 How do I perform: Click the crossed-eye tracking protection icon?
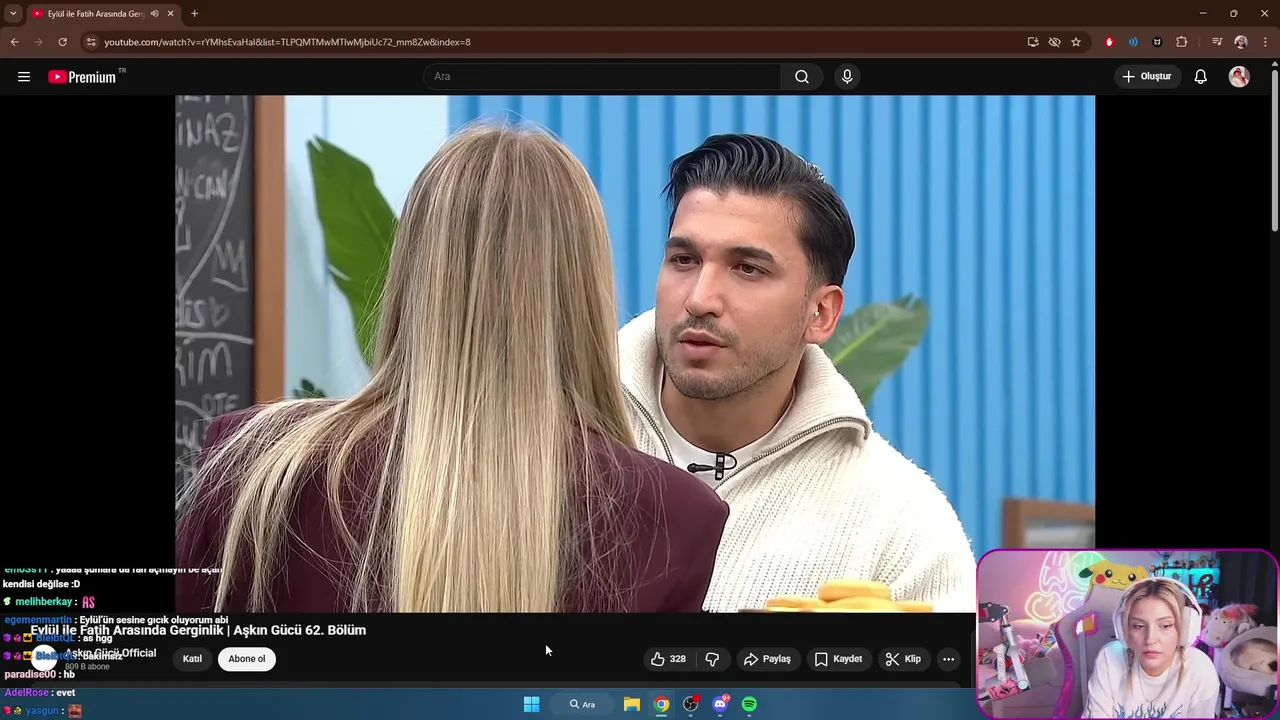(x=1054, y=42)
